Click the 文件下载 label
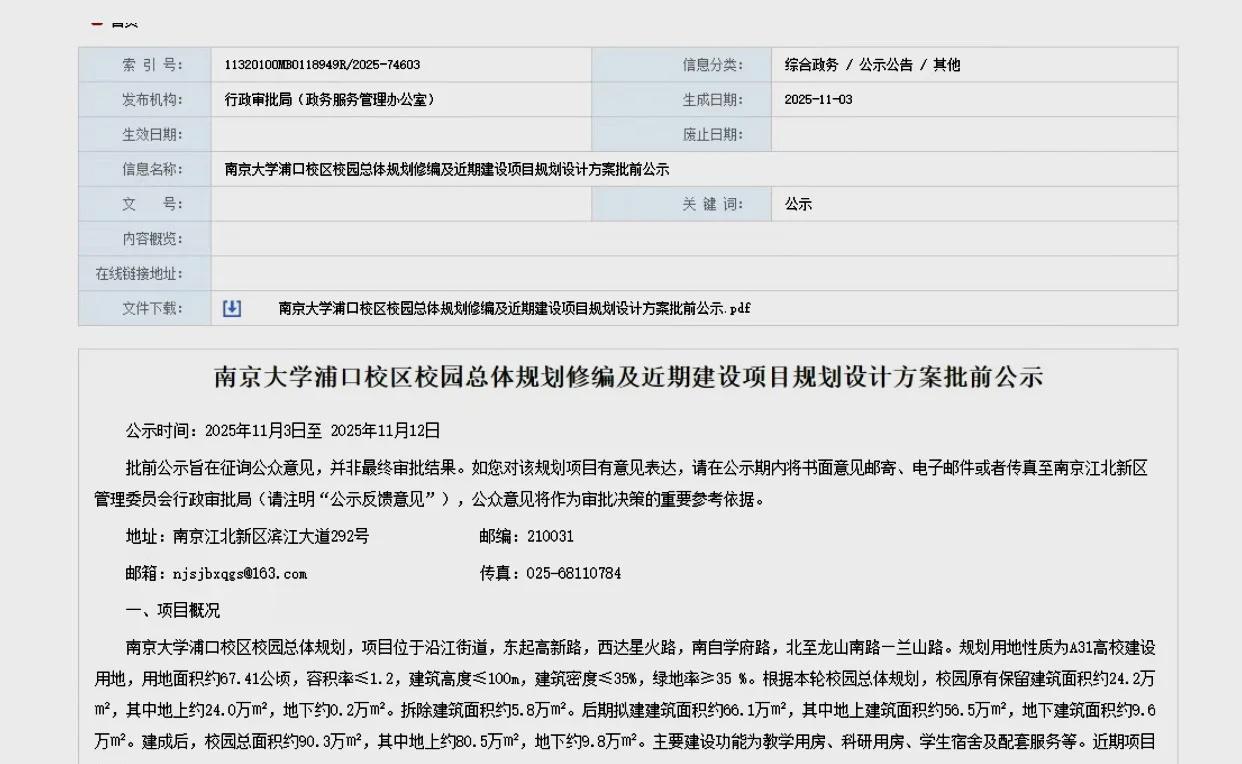Screen dimensions: 1242x764 click(153, 309)
